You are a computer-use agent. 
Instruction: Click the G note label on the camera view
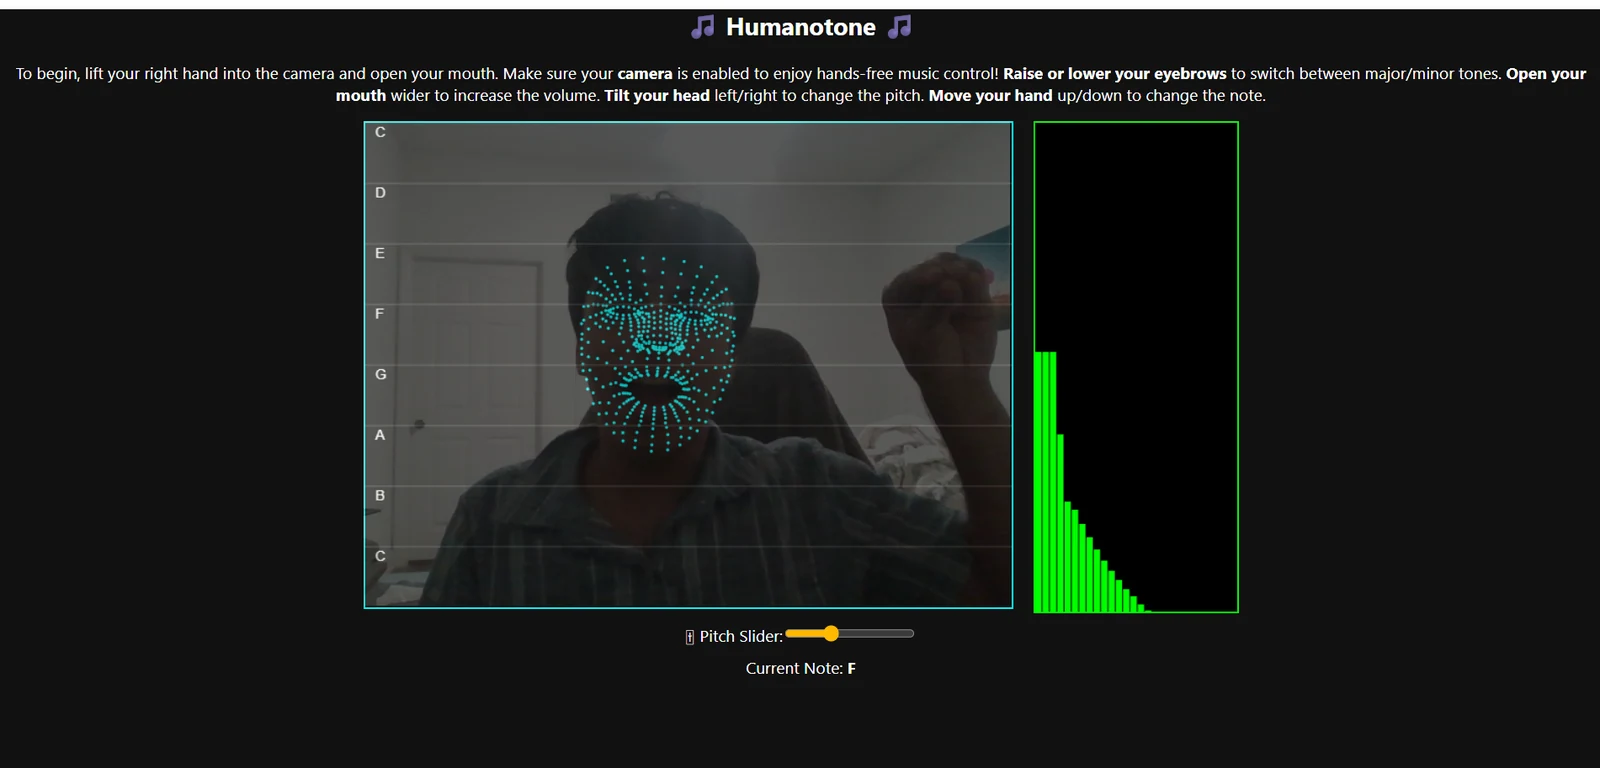380,374
